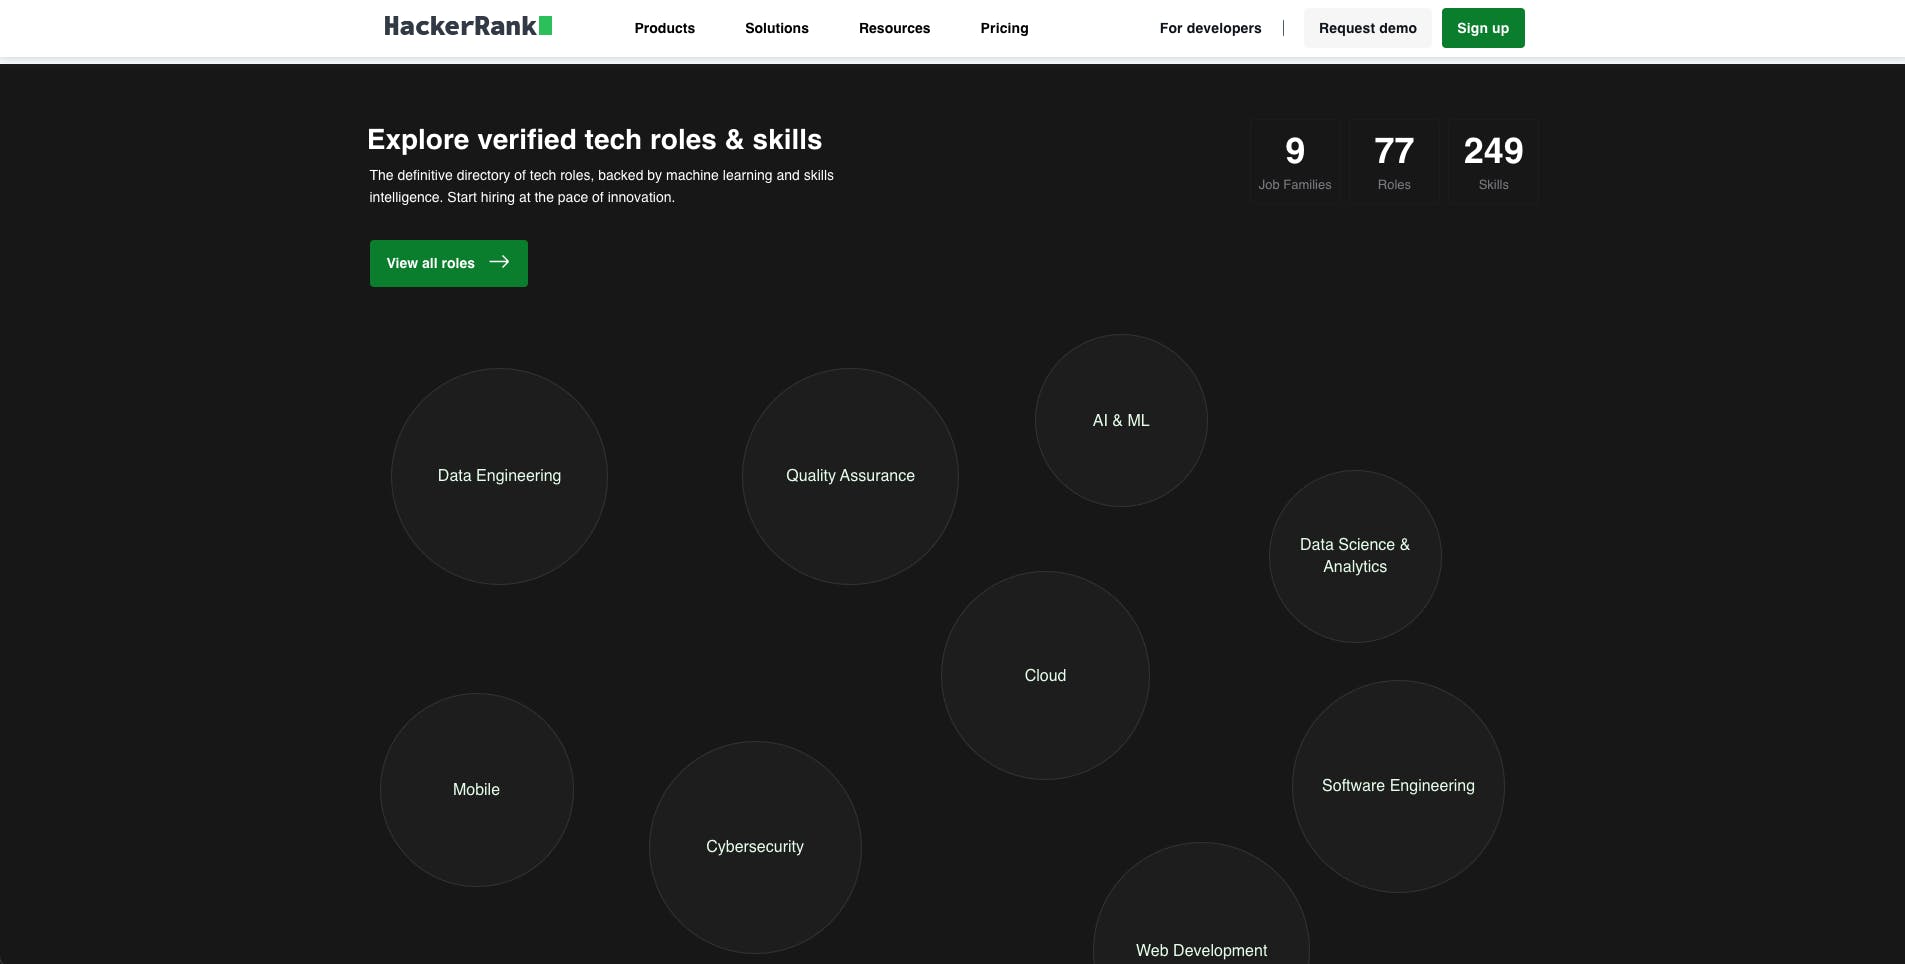Open the Solutions menu
Viewport: 1905px width, 964px height.
[776, 28]
